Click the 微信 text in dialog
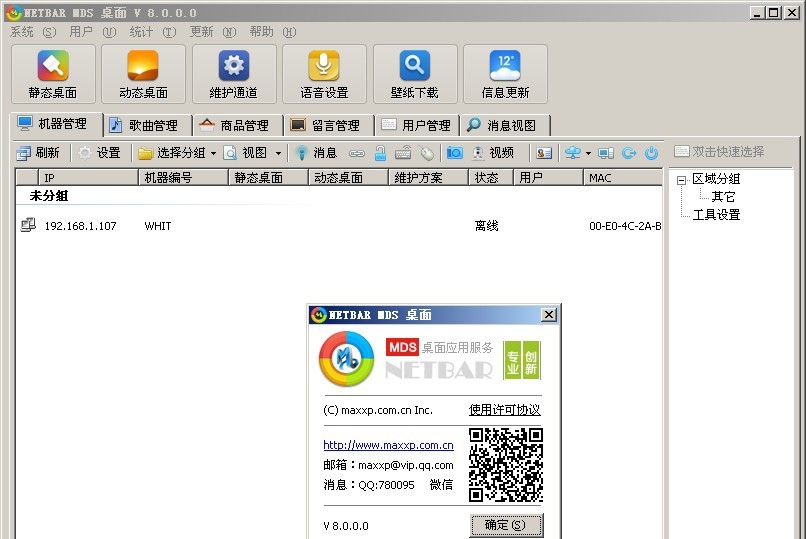The image size is (806, 539). [x=441, y=485]
